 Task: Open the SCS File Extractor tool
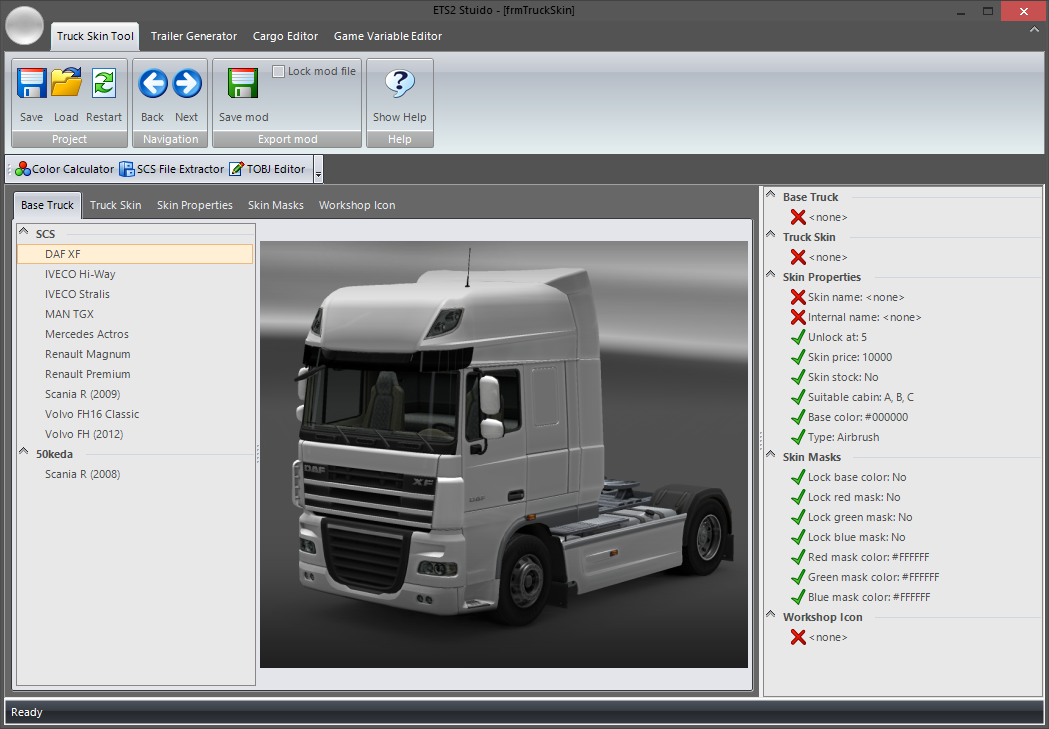click(x=172, y=169)
